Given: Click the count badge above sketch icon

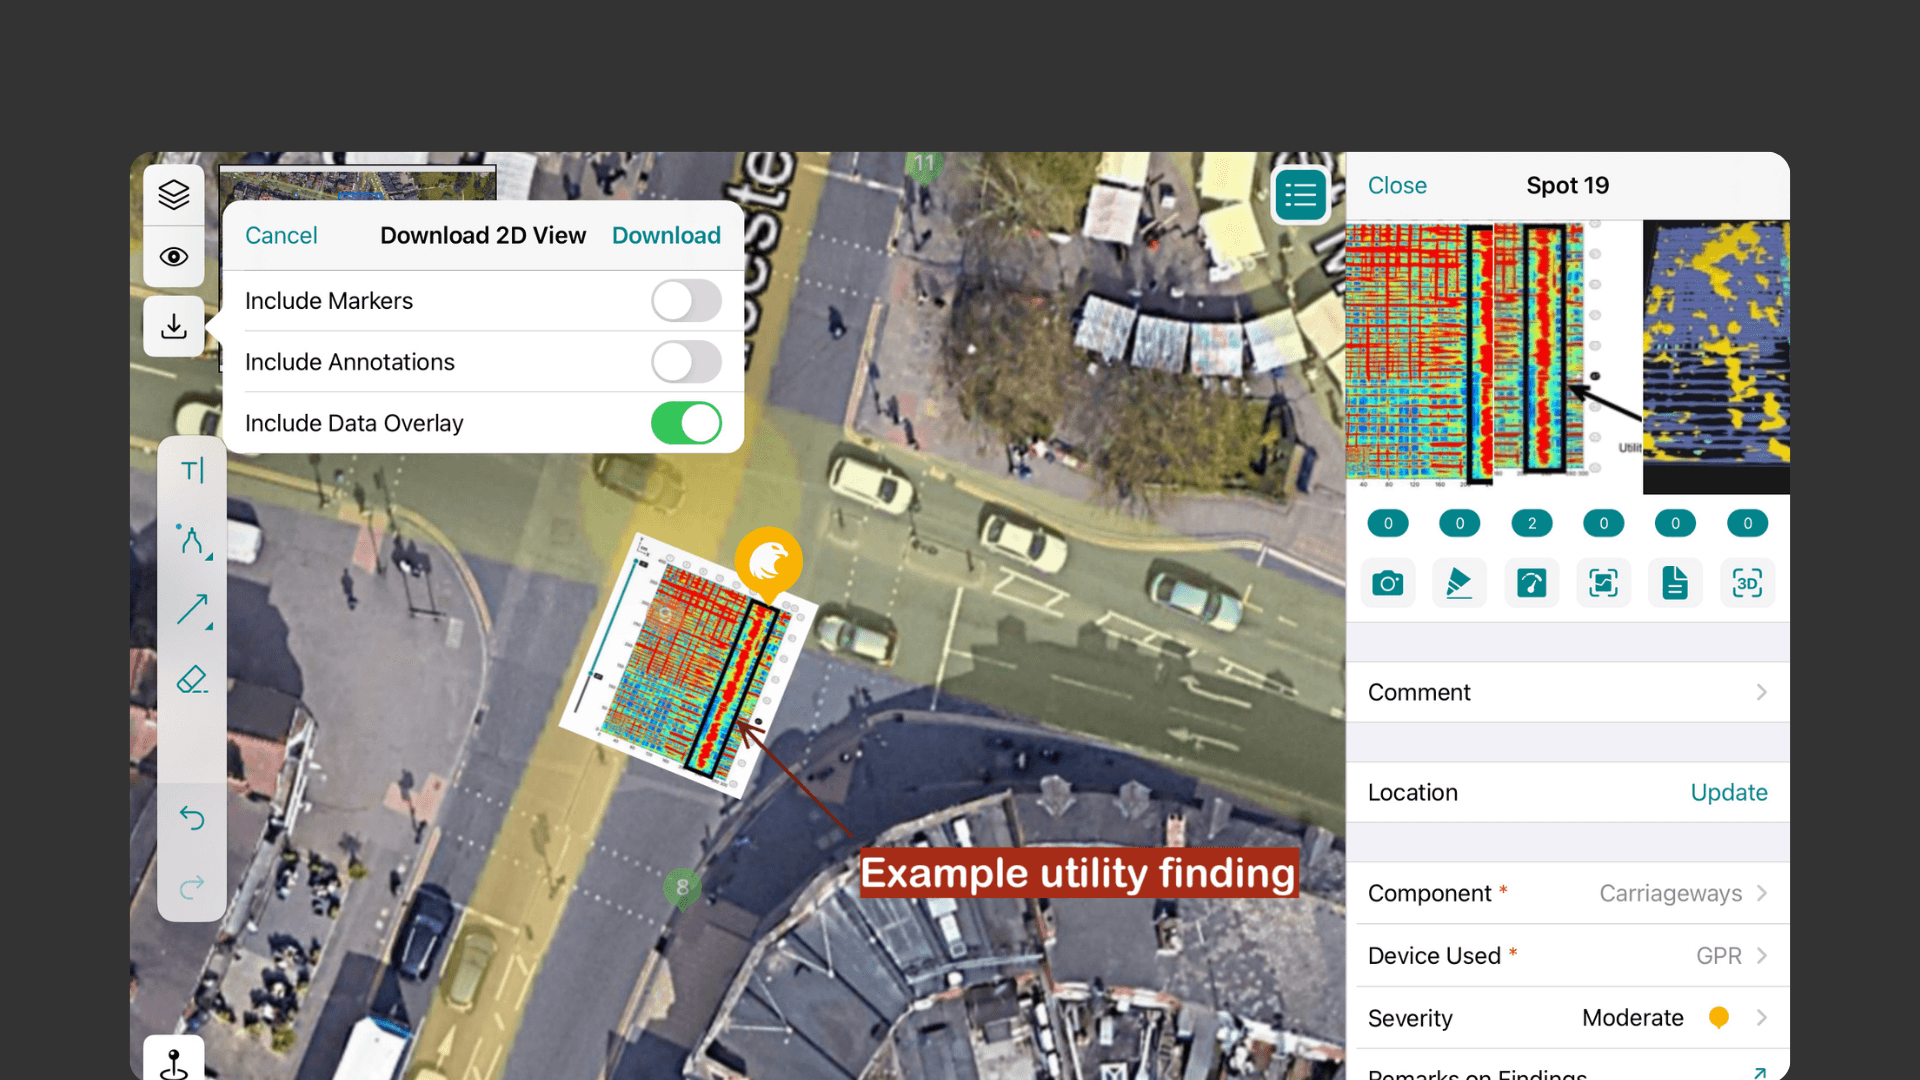Looking at the screenshot, I should (1460, 523).
